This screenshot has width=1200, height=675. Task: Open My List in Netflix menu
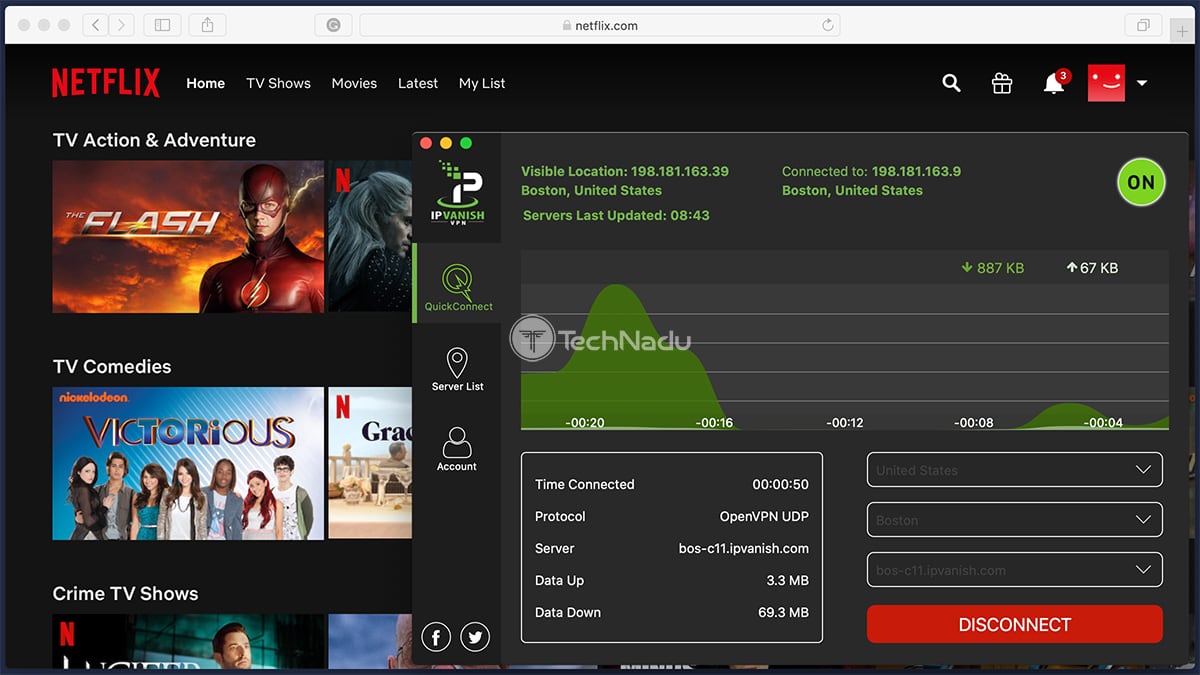[482, 83]
